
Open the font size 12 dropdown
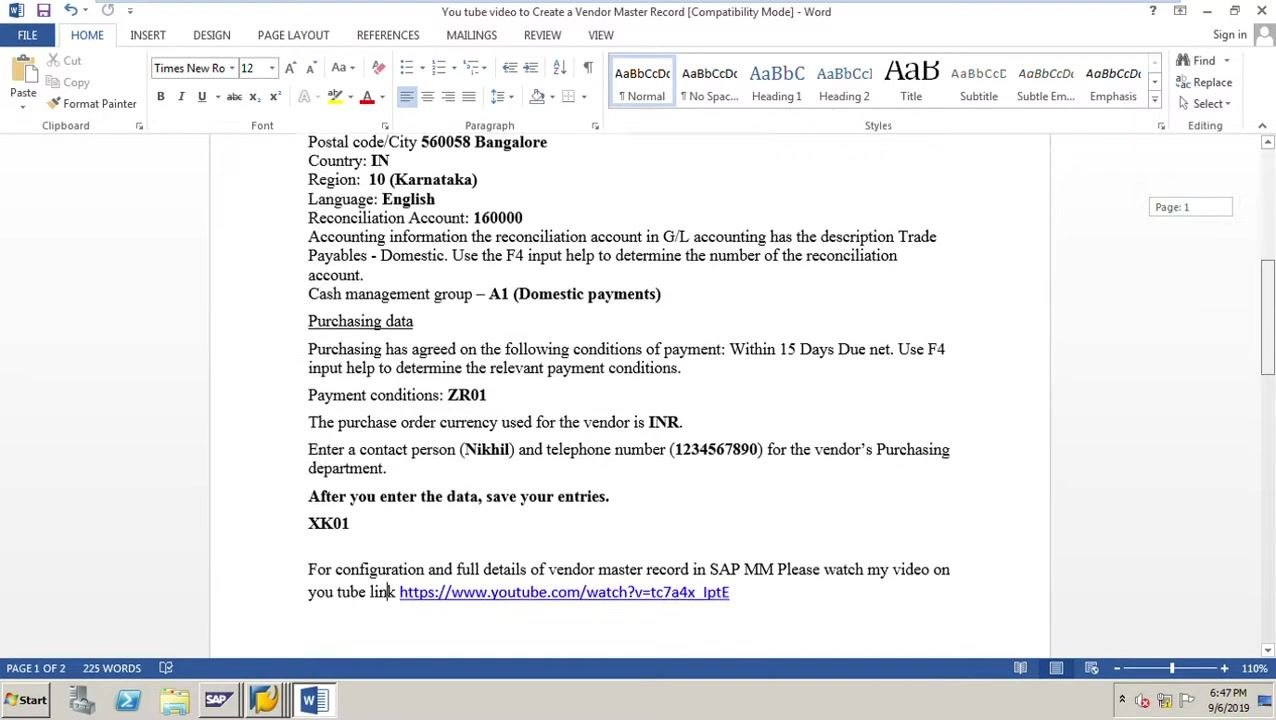point(271,68)
